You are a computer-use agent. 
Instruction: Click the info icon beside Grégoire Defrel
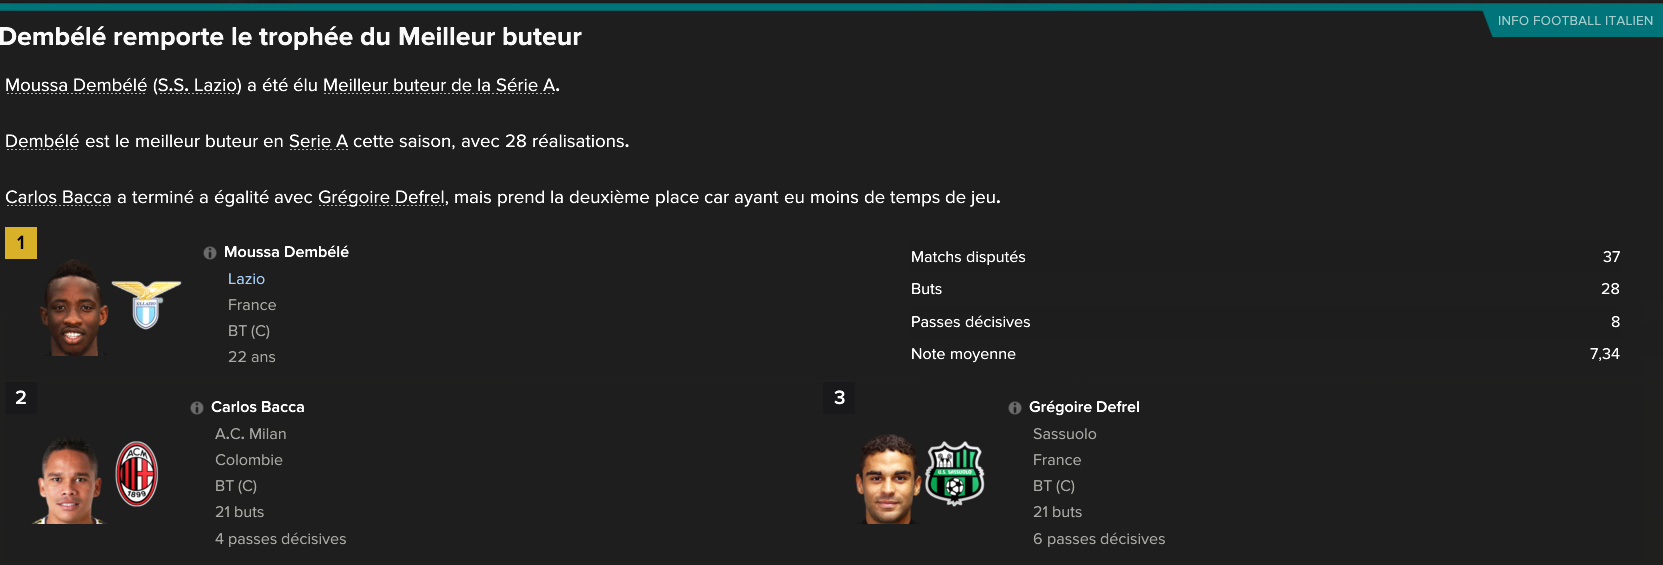[1015, 408]
